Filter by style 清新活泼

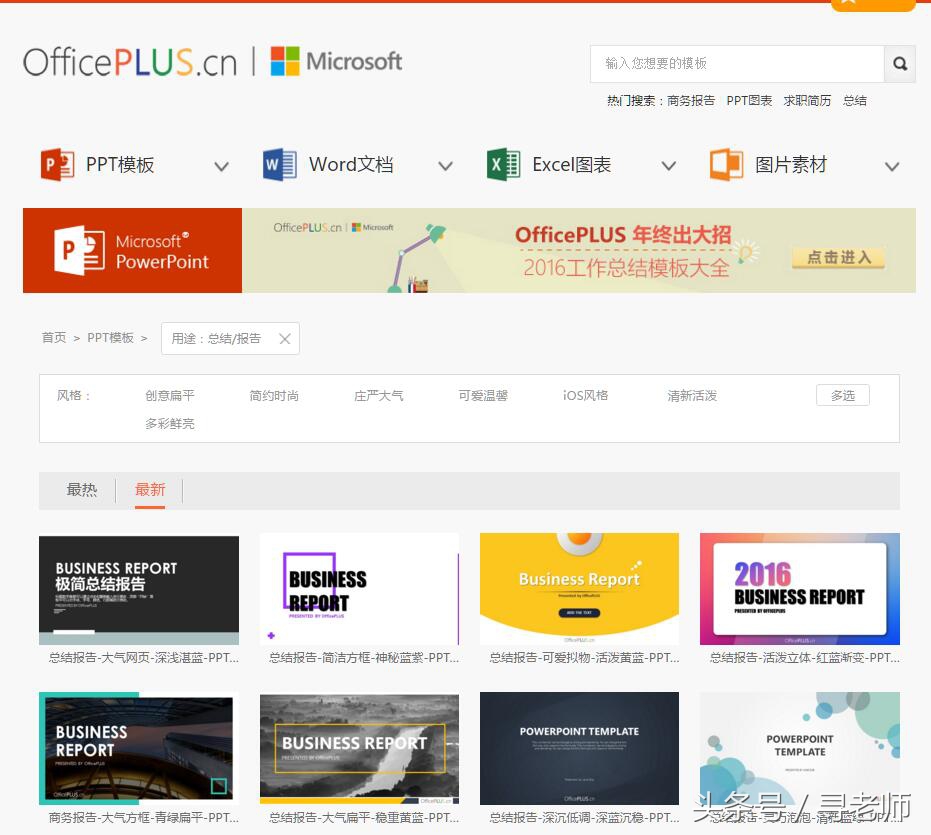coord(692,396)
